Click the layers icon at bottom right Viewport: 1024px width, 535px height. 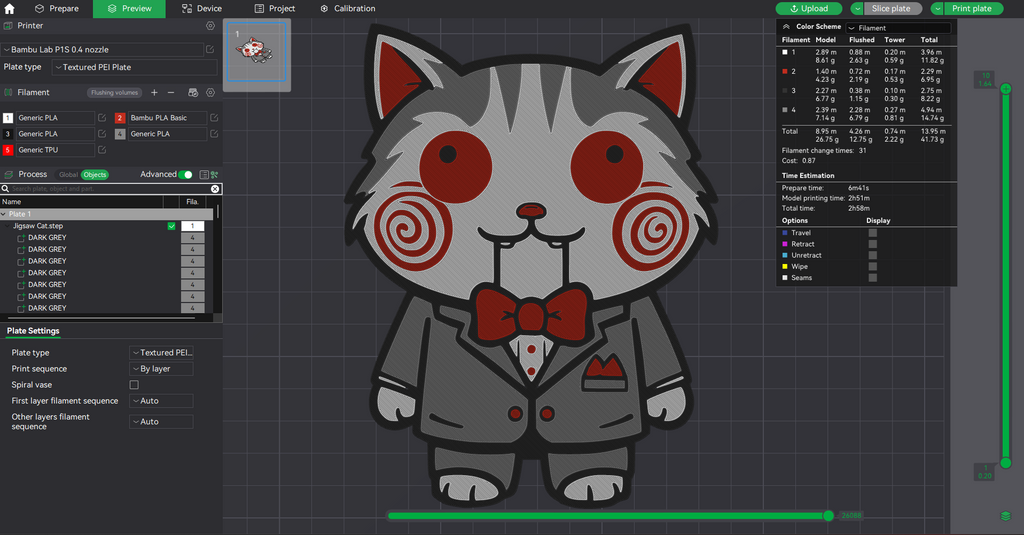coord(1006,516)
